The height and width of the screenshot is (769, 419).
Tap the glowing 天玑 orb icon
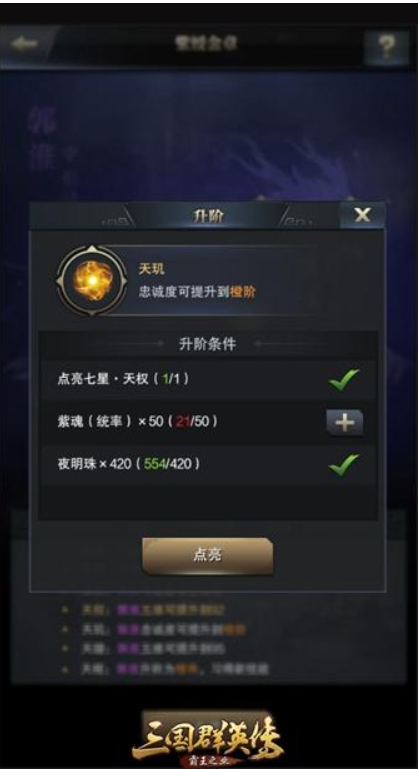(x=92, y=281)
